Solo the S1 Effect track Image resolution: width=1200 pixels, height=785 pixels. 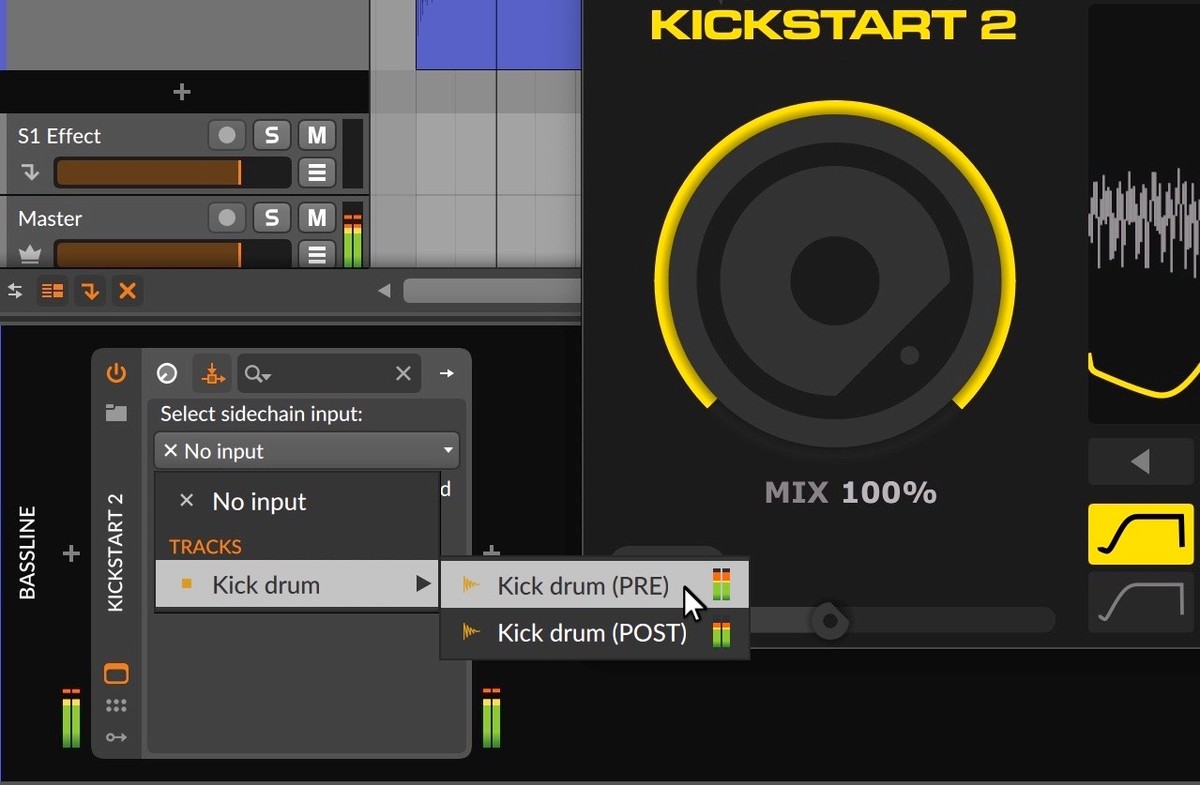click(x=271, y=135)
